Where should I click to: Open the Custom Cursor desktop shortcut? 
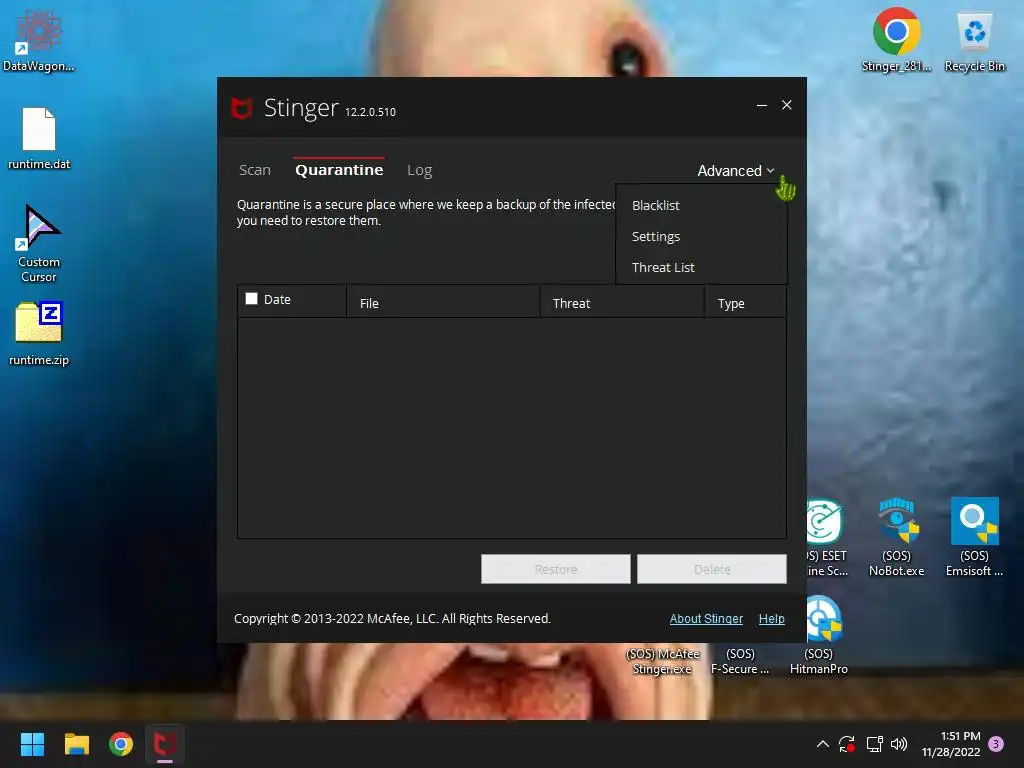tap(39, 243)
